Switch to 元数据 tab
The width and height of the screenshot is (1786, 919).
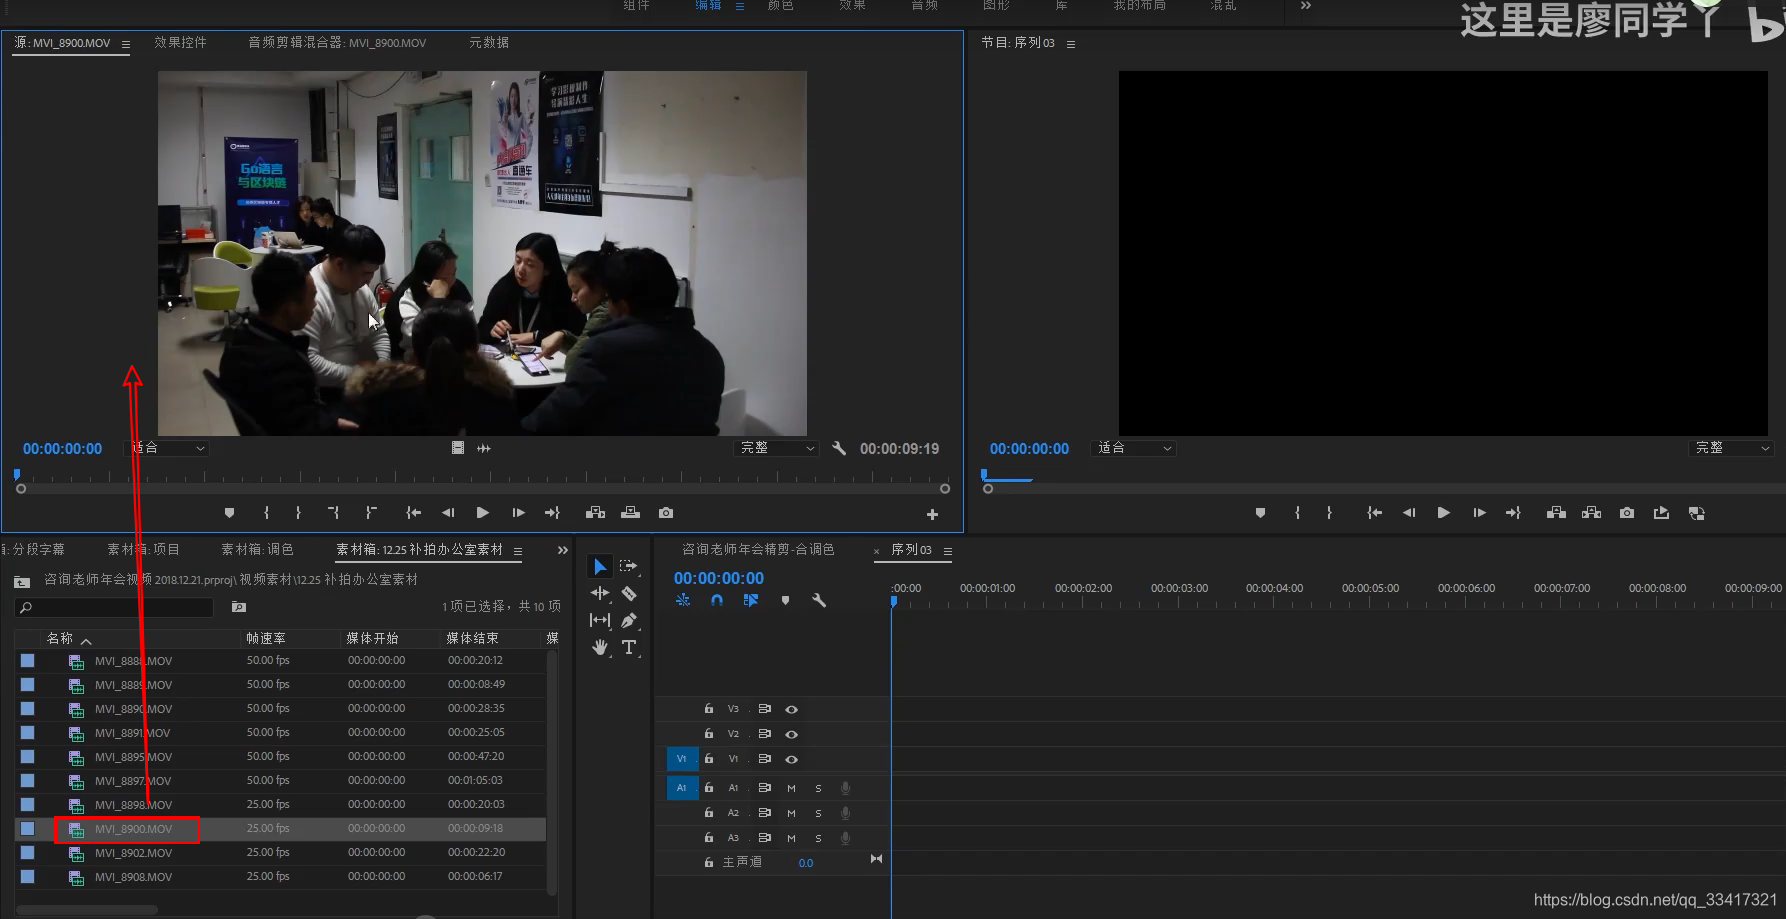[x=489, y=43]
